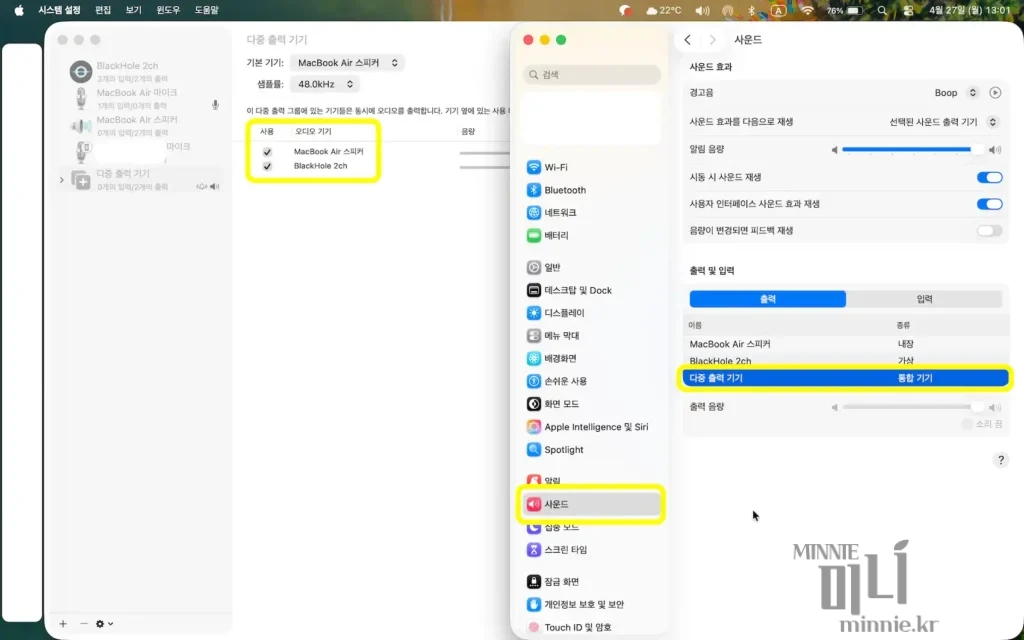Open 사운드 효과를 다음으로 재생 dropdown
The width and height of the screenshot is (1024, 640).
[943, 122]
